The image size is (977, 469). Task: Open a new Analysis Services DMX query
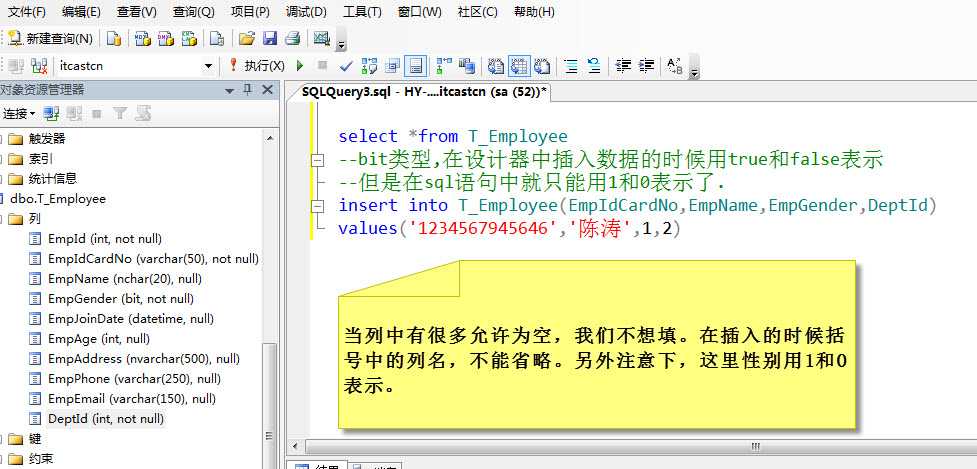coord(166,39)
